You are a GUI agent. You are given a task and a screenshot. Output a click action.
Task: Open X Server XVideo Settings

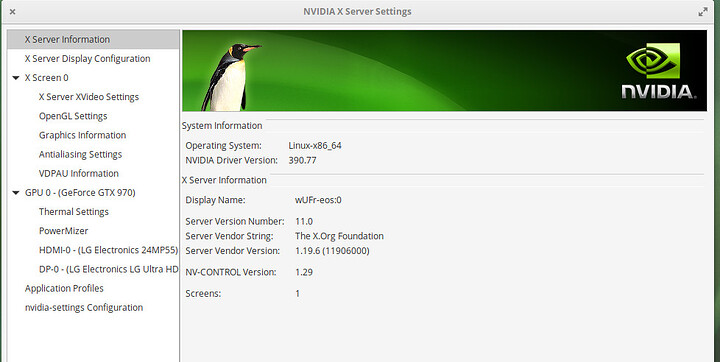point(89,97)
